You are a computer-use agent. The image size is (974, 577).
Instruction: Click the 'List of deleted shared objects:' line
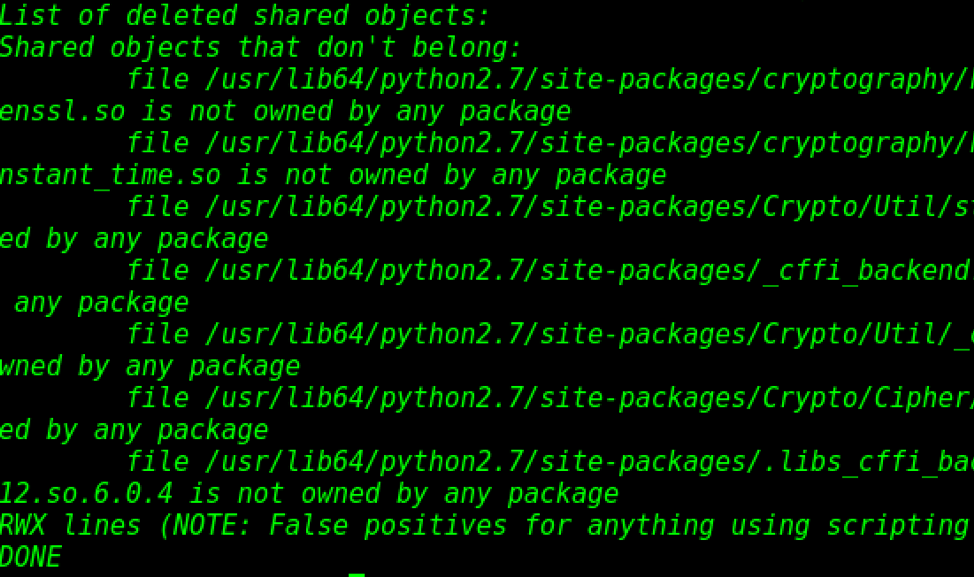coord(245,16)
